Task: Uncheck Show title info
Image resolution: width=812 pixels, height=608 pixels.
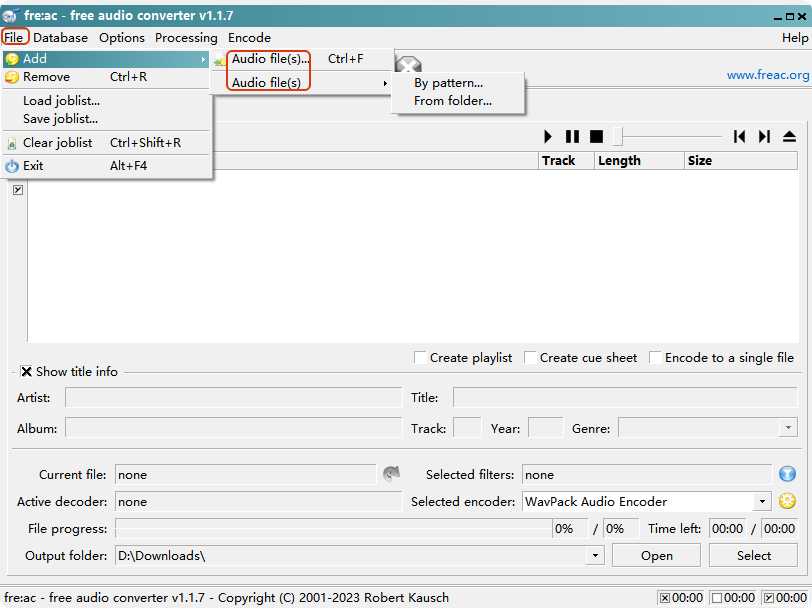Action: click(x=26, y=371)
